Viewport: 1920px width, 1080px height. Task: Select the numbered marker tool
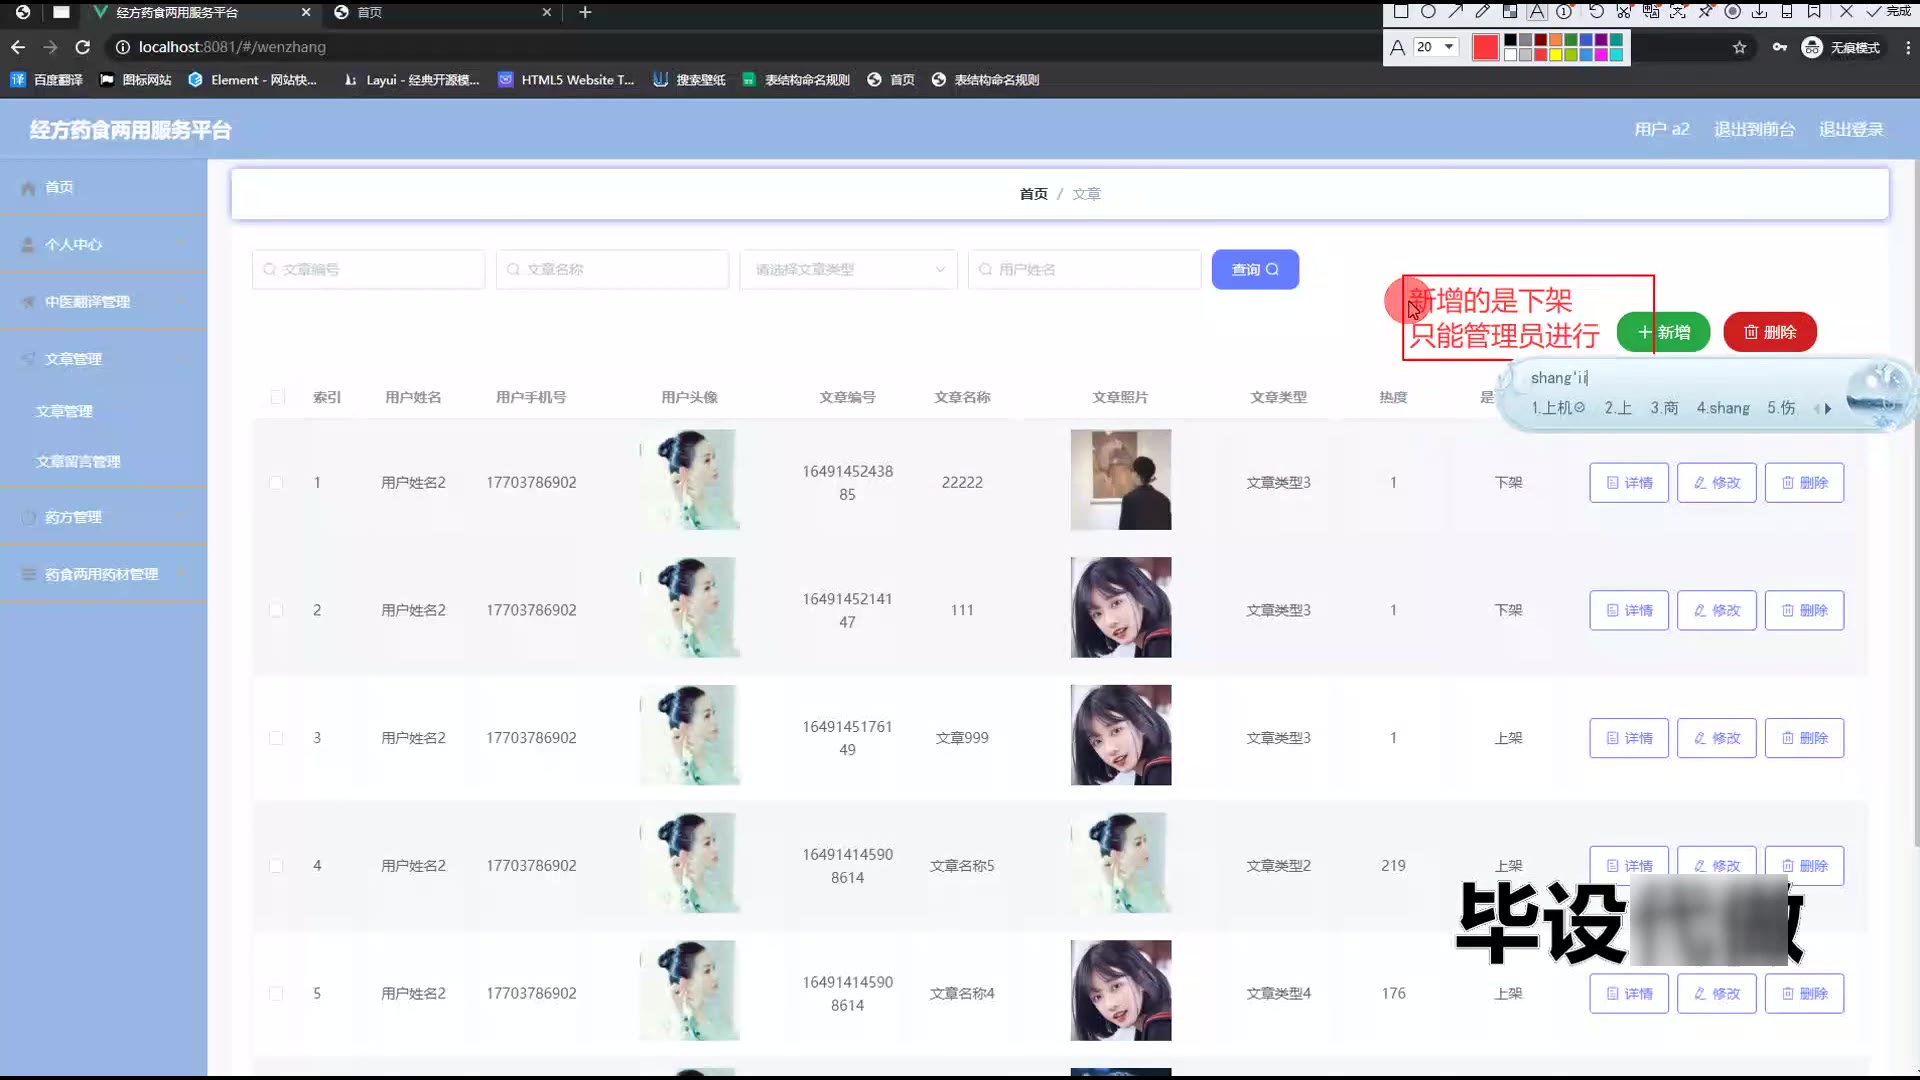click(1564, 11)
